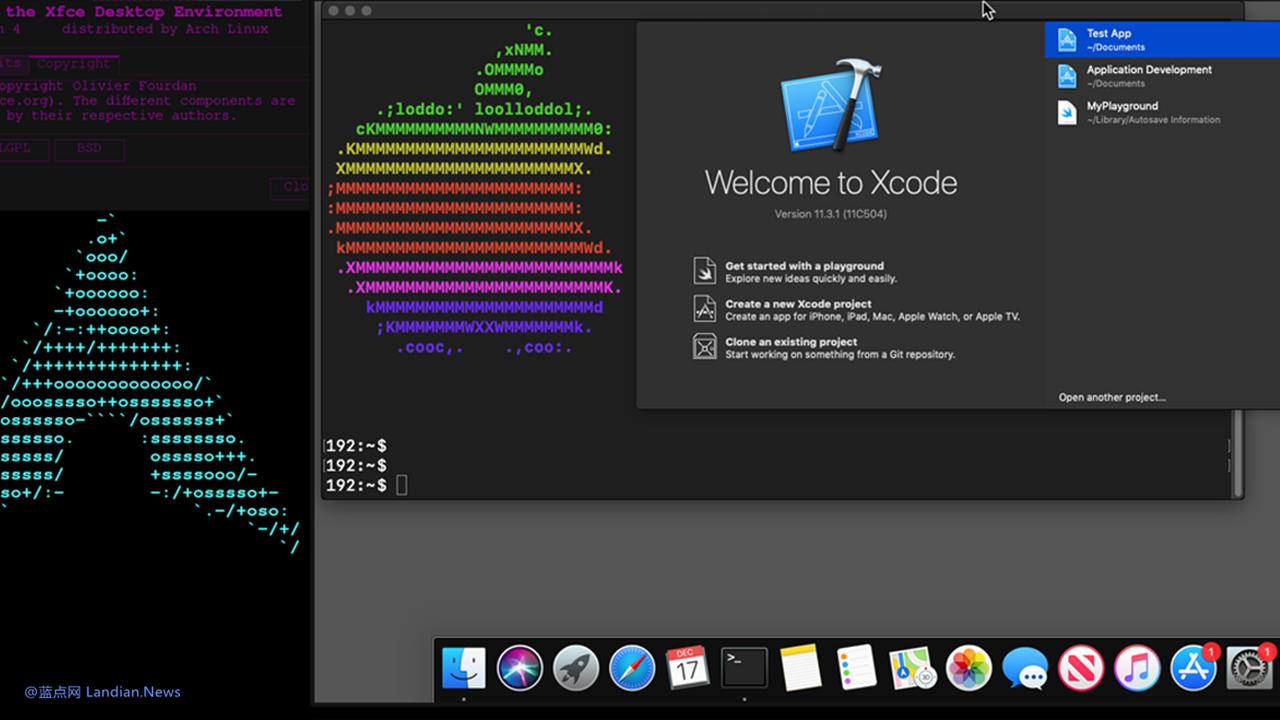Open App Store with update badge
1280x720 pixels.
click(x=1194, y=669)
